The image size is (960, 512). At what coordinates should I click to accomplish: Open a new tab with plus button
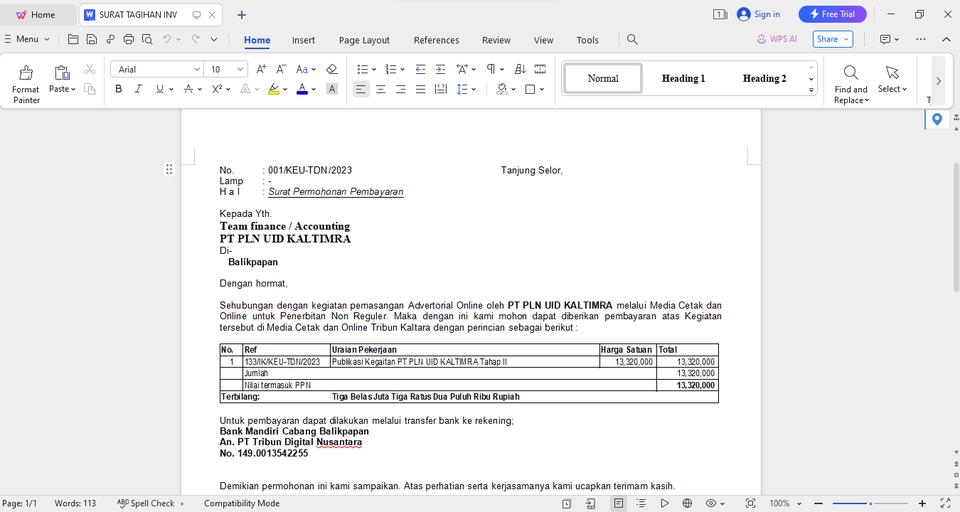tap(241, 15)
